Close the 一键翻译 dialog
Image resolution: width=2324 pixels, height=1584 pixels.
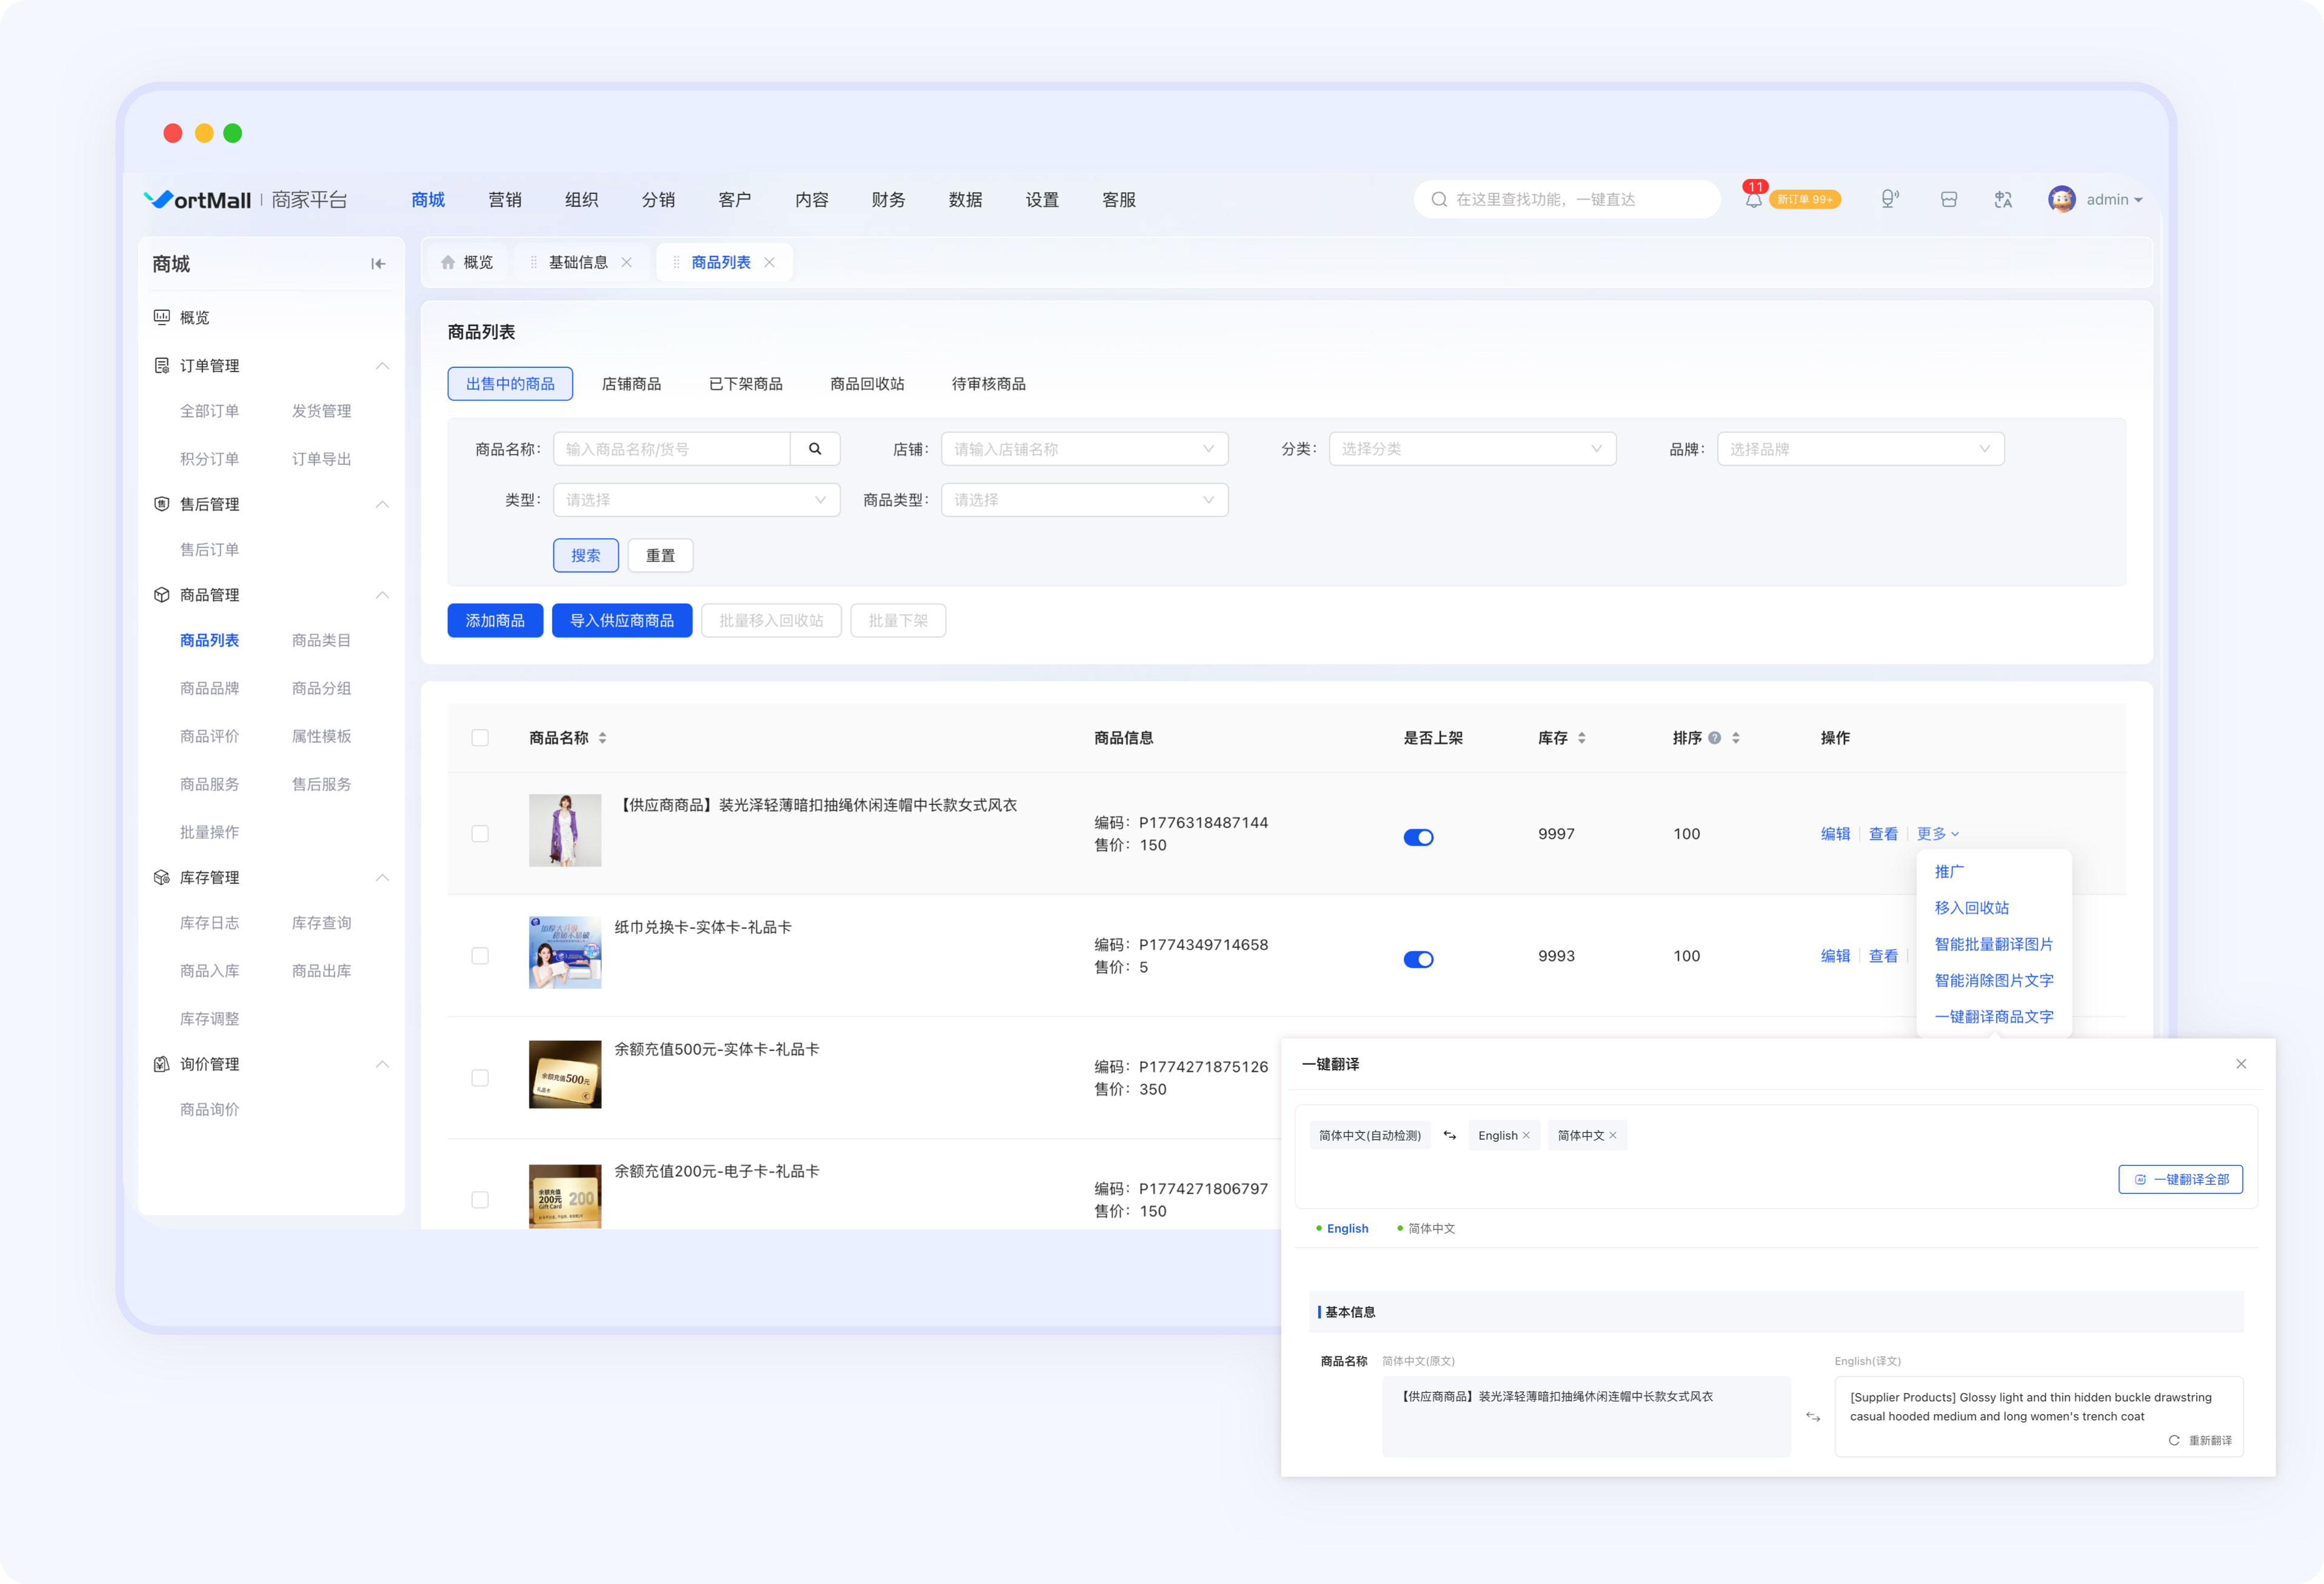point(2241,1064)
